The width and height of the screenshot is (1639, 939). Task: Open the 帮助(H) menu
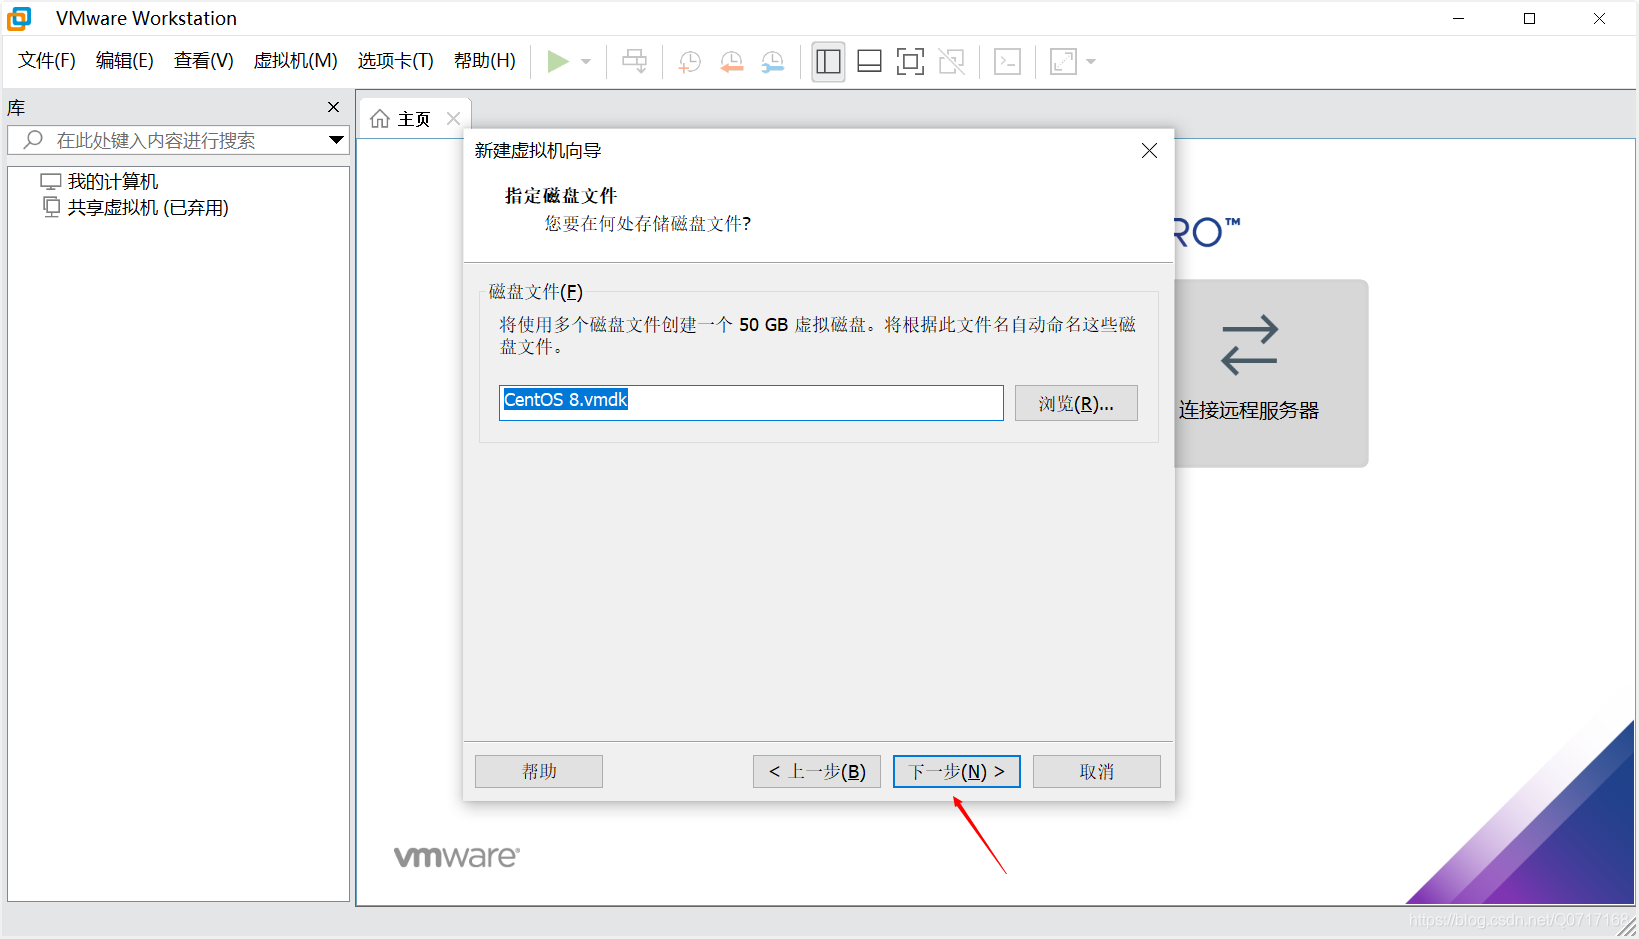485,61
